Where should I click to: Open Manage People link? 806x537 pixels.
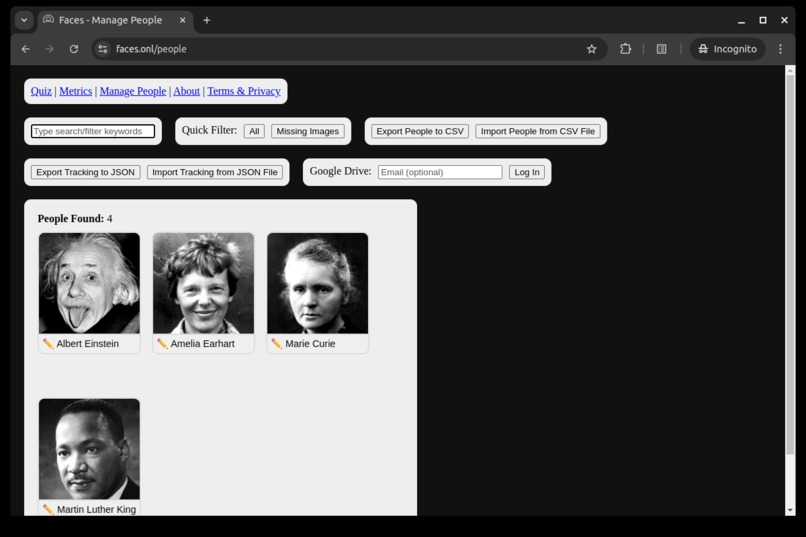pos(133,91)
